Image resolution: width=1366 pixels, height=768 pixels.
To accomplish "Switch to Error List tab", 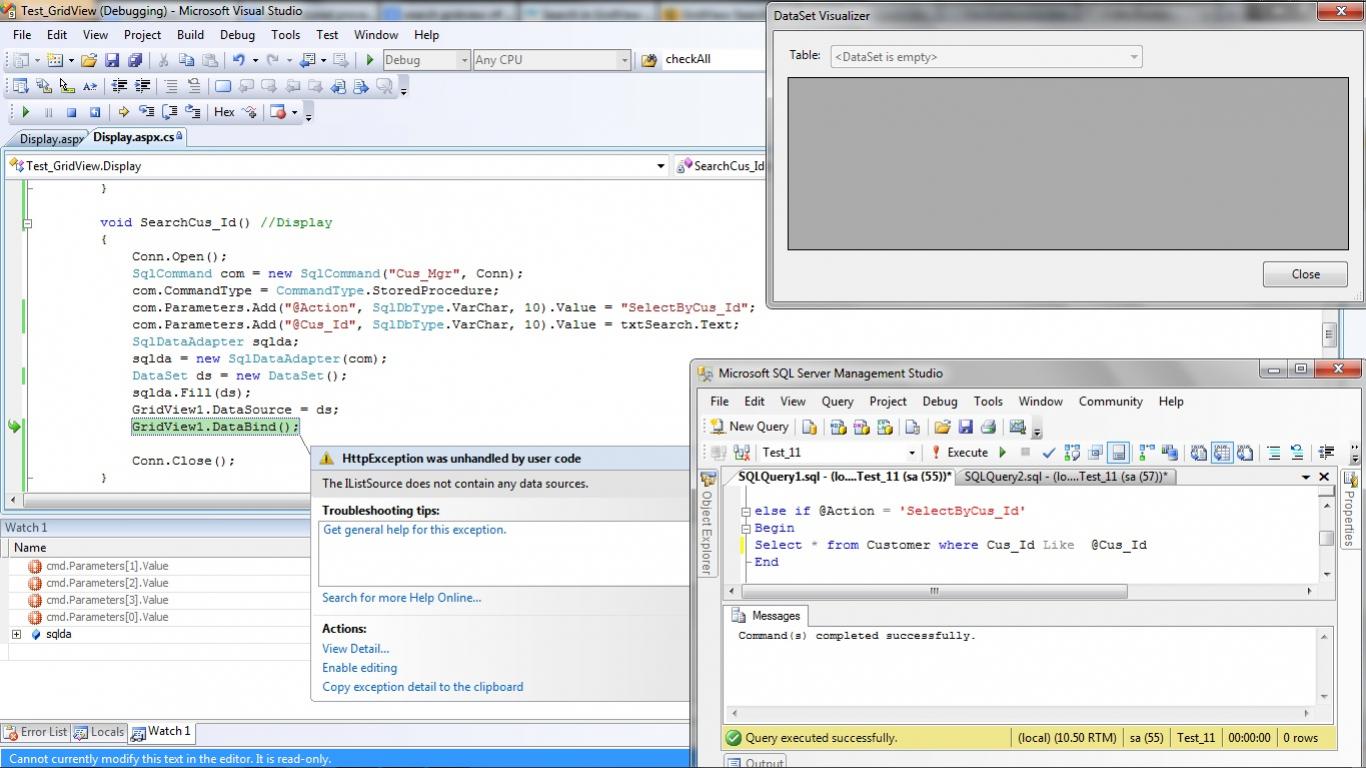I will 36,732.
